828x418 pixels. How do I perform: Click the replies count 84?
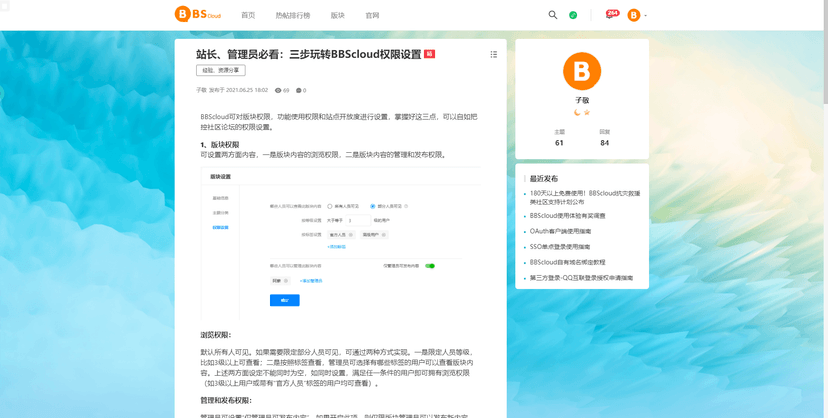click(605, 142)
